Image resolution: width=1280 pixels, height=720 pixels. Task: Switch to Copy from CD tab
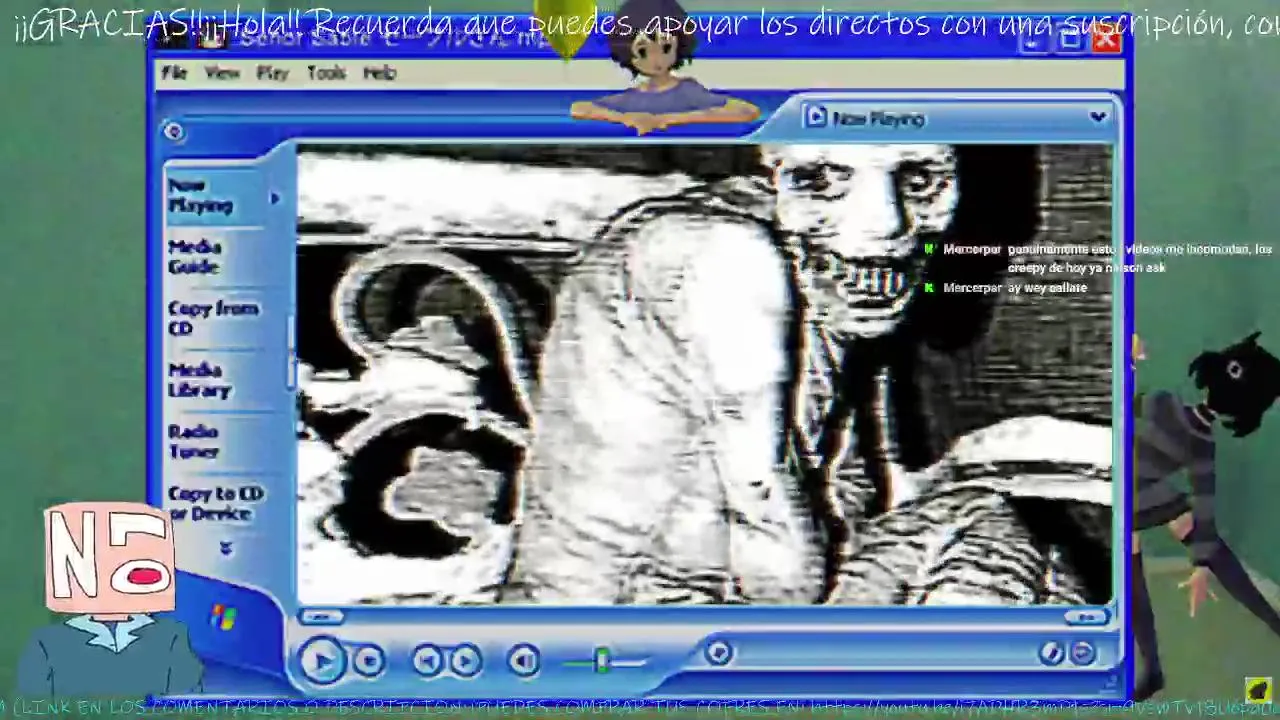(212, 318)
